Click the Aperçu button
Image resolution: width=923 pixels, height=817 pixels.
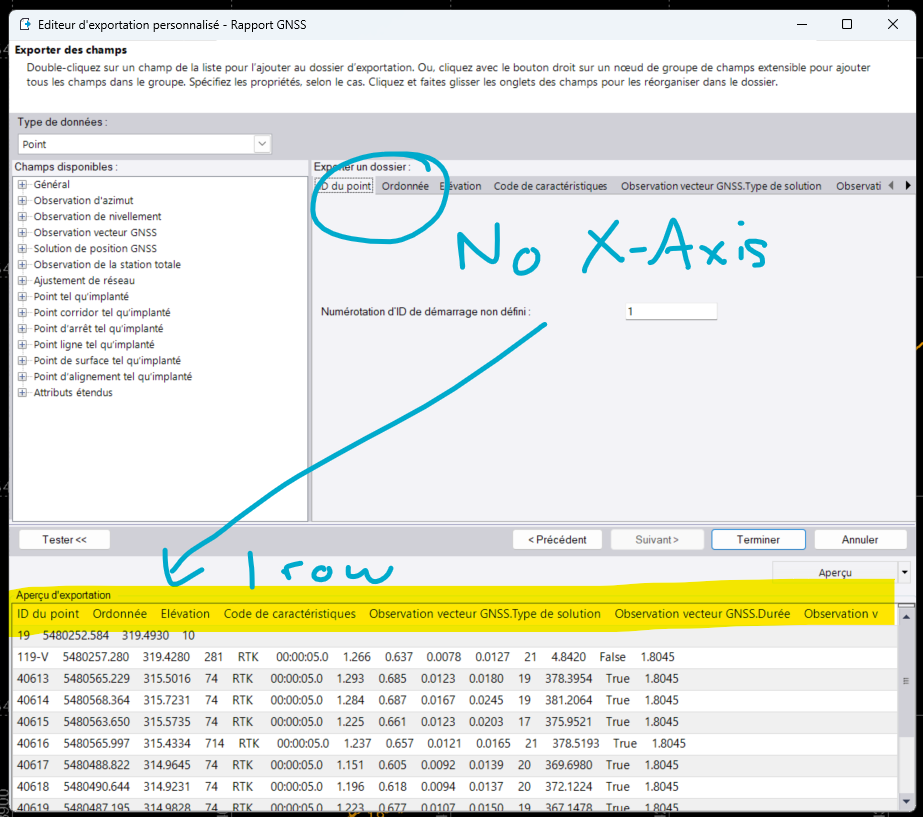835,572
